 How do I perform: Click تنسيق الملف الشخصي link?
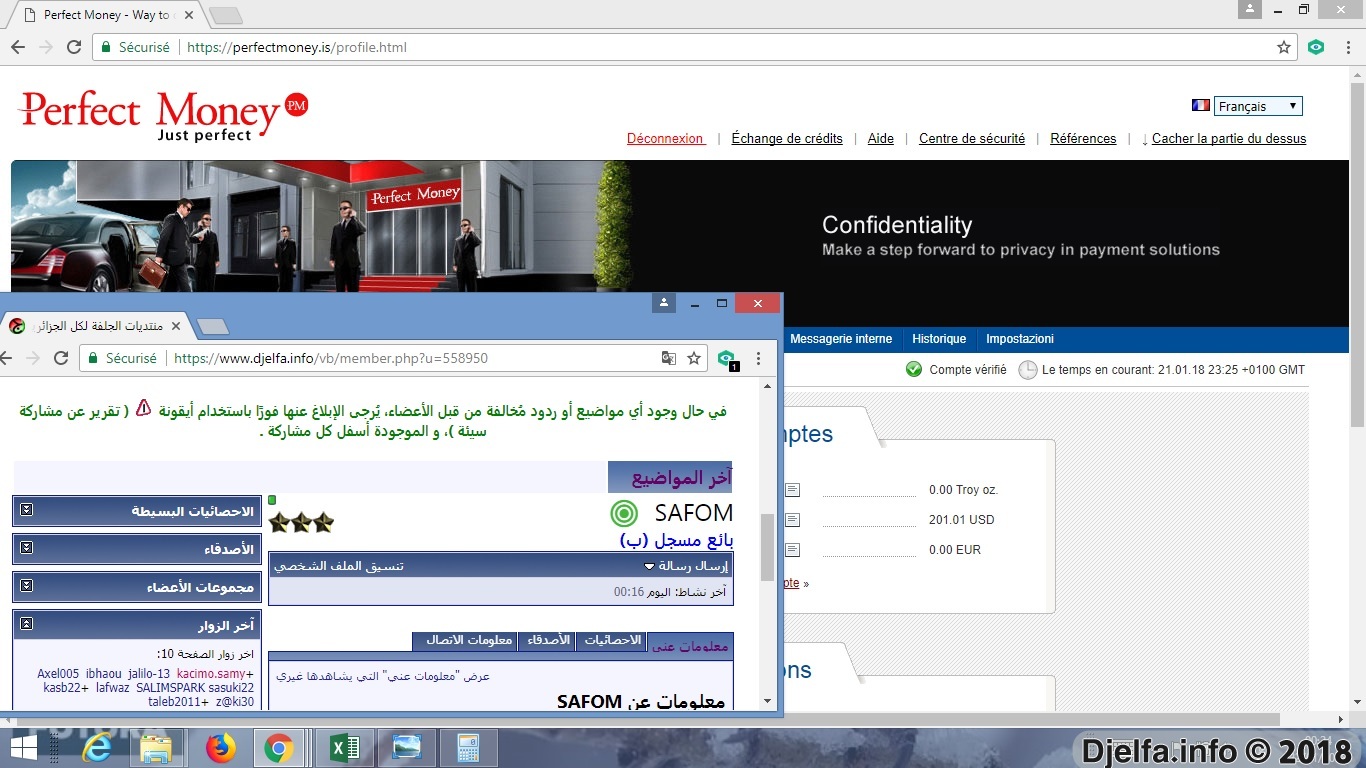click(339, 566)
